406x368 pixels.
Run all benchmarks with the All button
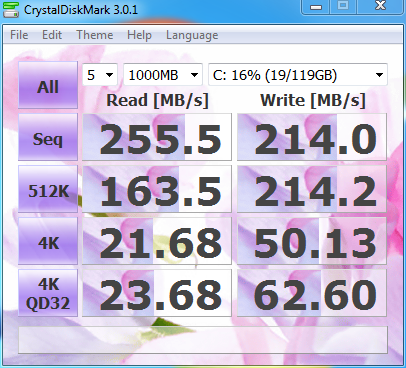coord(48,85)
